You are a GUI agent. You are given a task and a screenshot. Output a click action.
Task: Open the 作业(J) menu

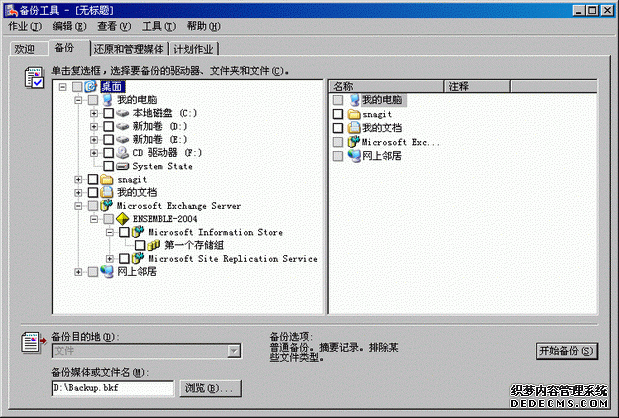coord(25,26)
